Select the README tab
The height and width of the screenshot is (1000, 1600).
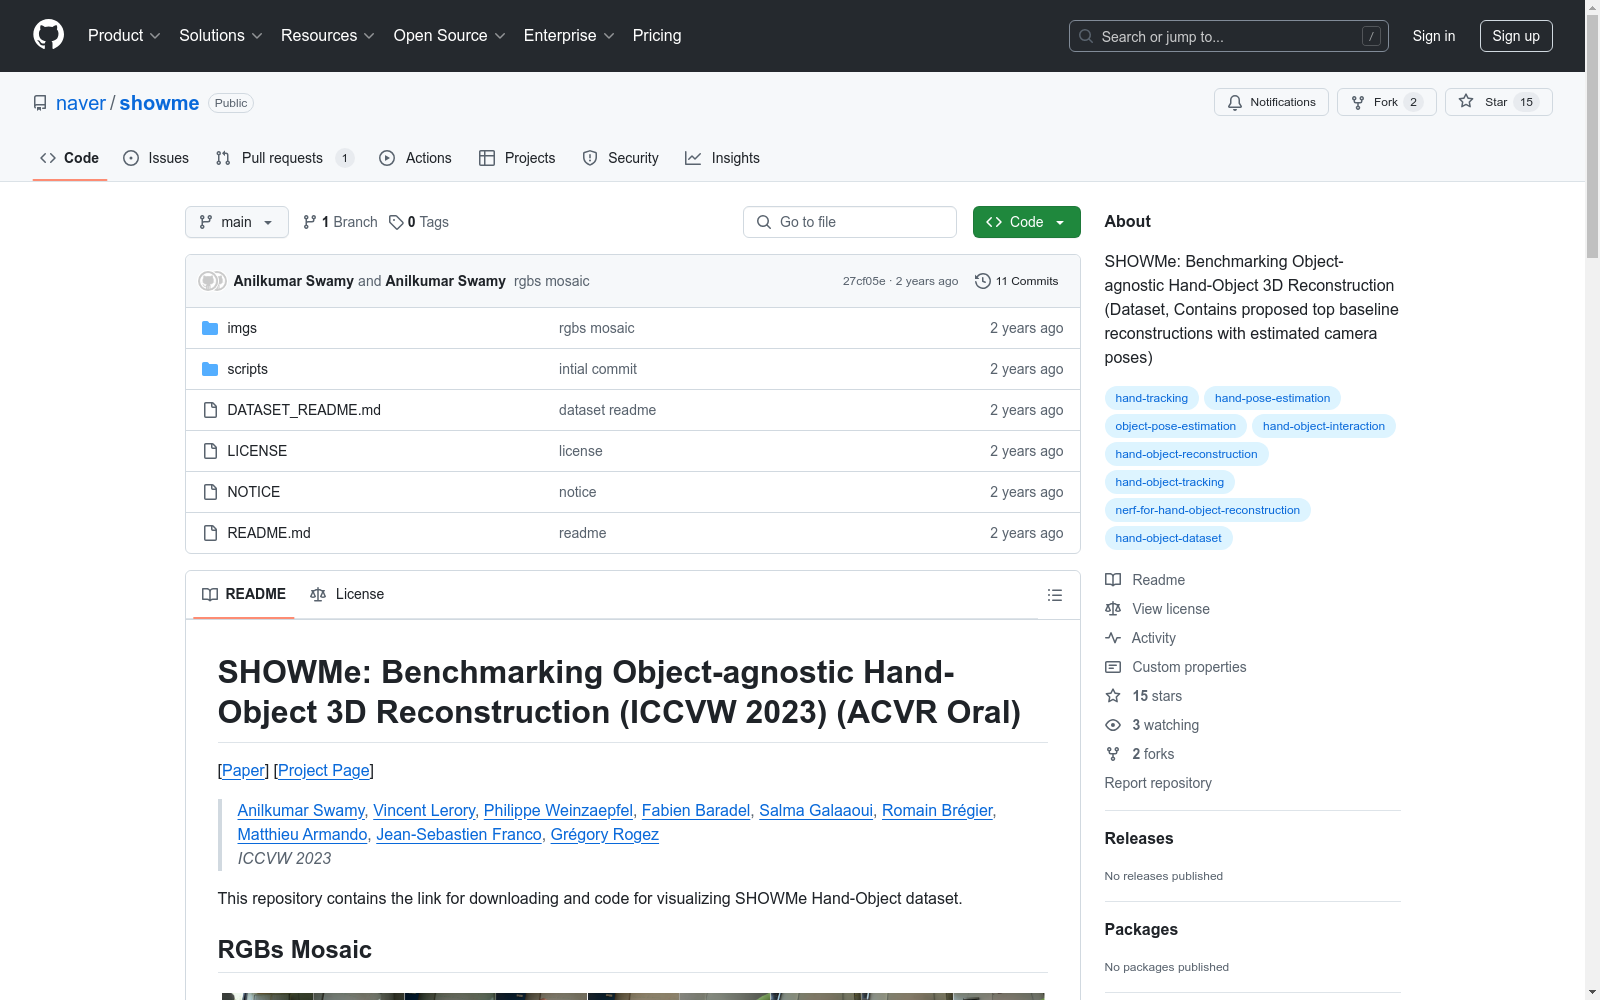coord(244,594)
